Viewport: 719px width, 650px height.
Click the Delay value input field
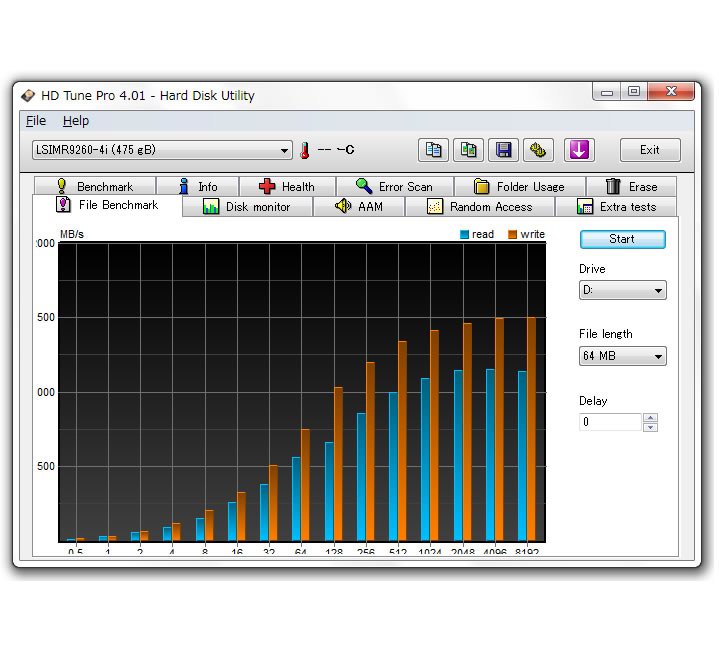pyautogui.click(x=610, y=422)
